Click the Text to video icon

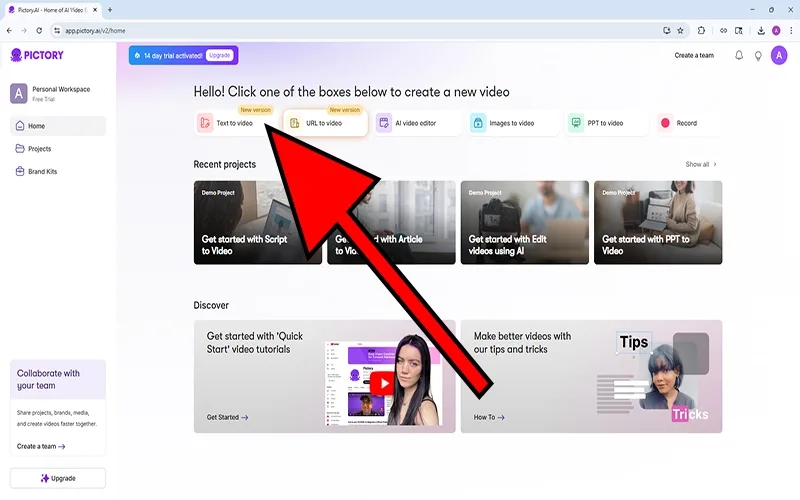[205, 124]
